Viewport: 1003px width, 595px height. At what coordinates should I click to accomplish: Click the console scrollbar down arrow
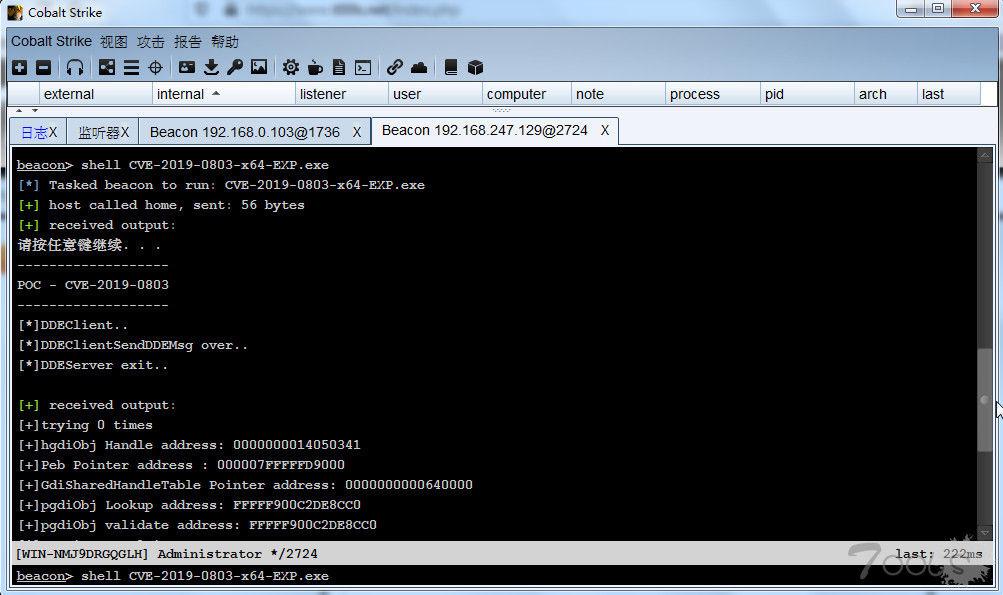pyautogui.click(x=985, y=533)
